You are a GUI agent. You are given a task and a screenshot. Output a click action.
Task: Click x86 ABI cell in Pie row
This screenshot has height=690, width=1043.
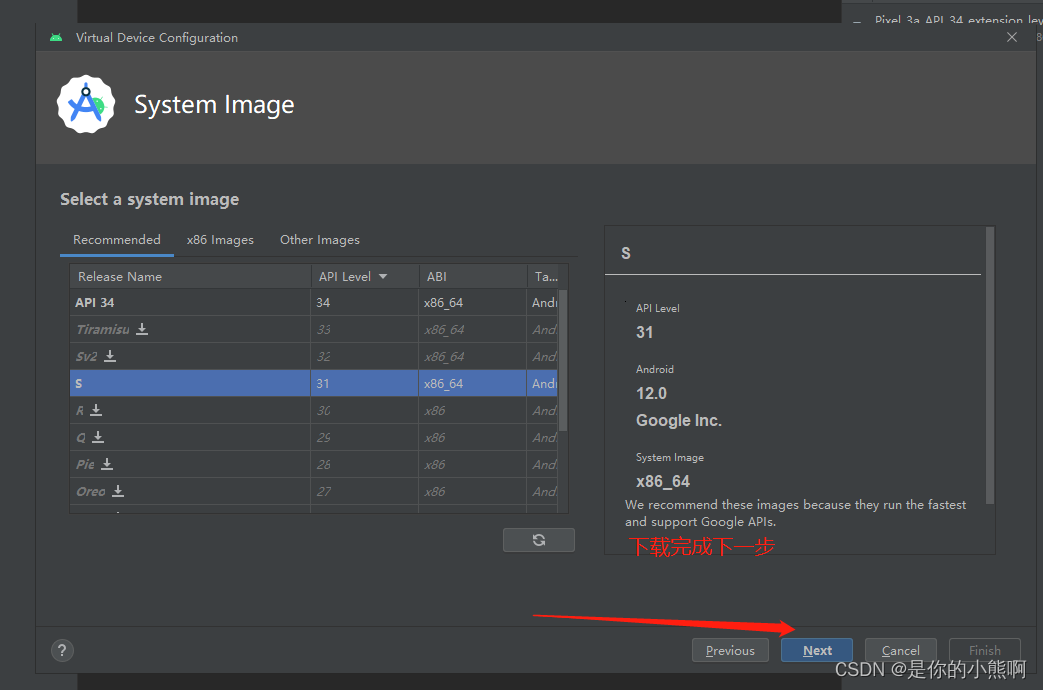472,464
